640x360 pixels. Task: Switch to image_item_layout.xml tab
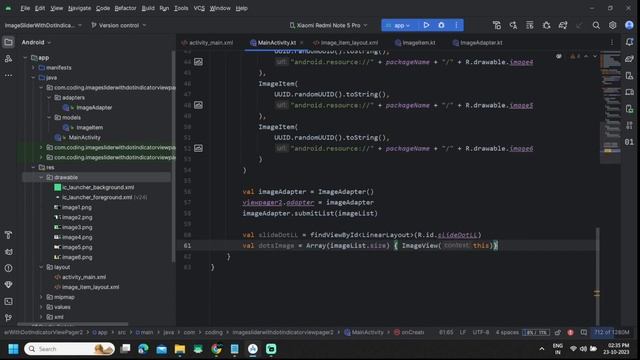346,42
